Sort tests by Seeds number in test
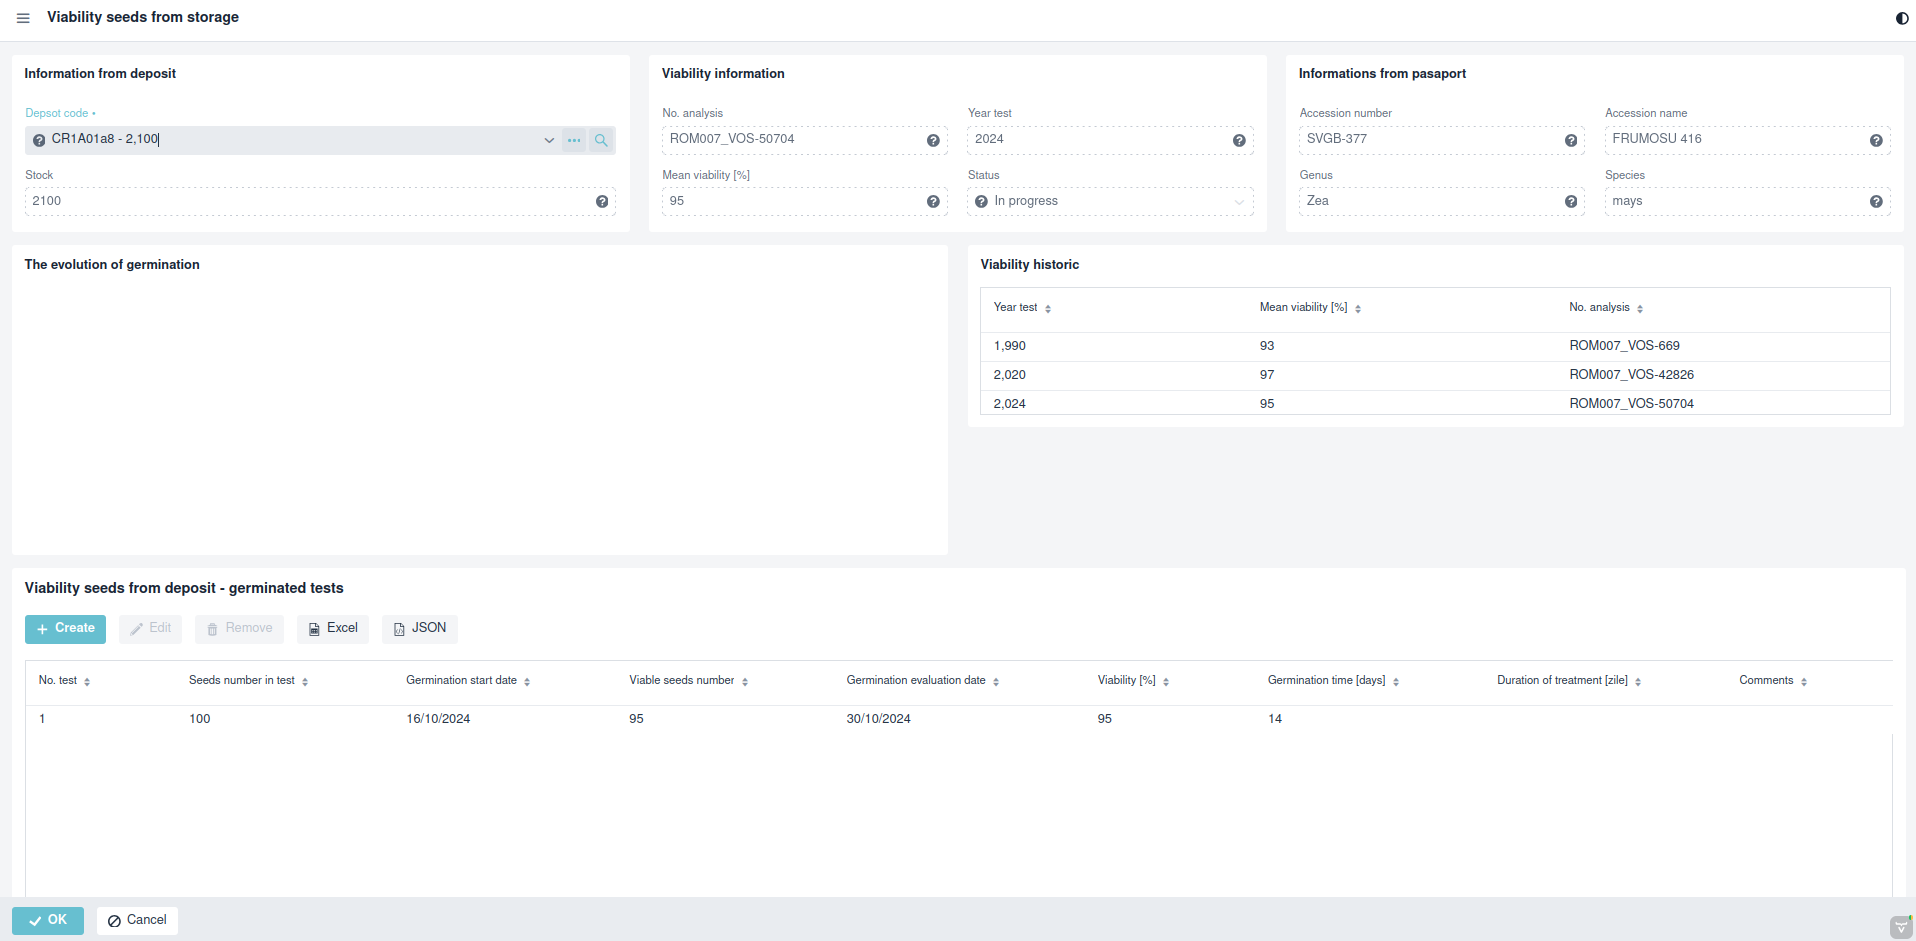 coord(305,682)
